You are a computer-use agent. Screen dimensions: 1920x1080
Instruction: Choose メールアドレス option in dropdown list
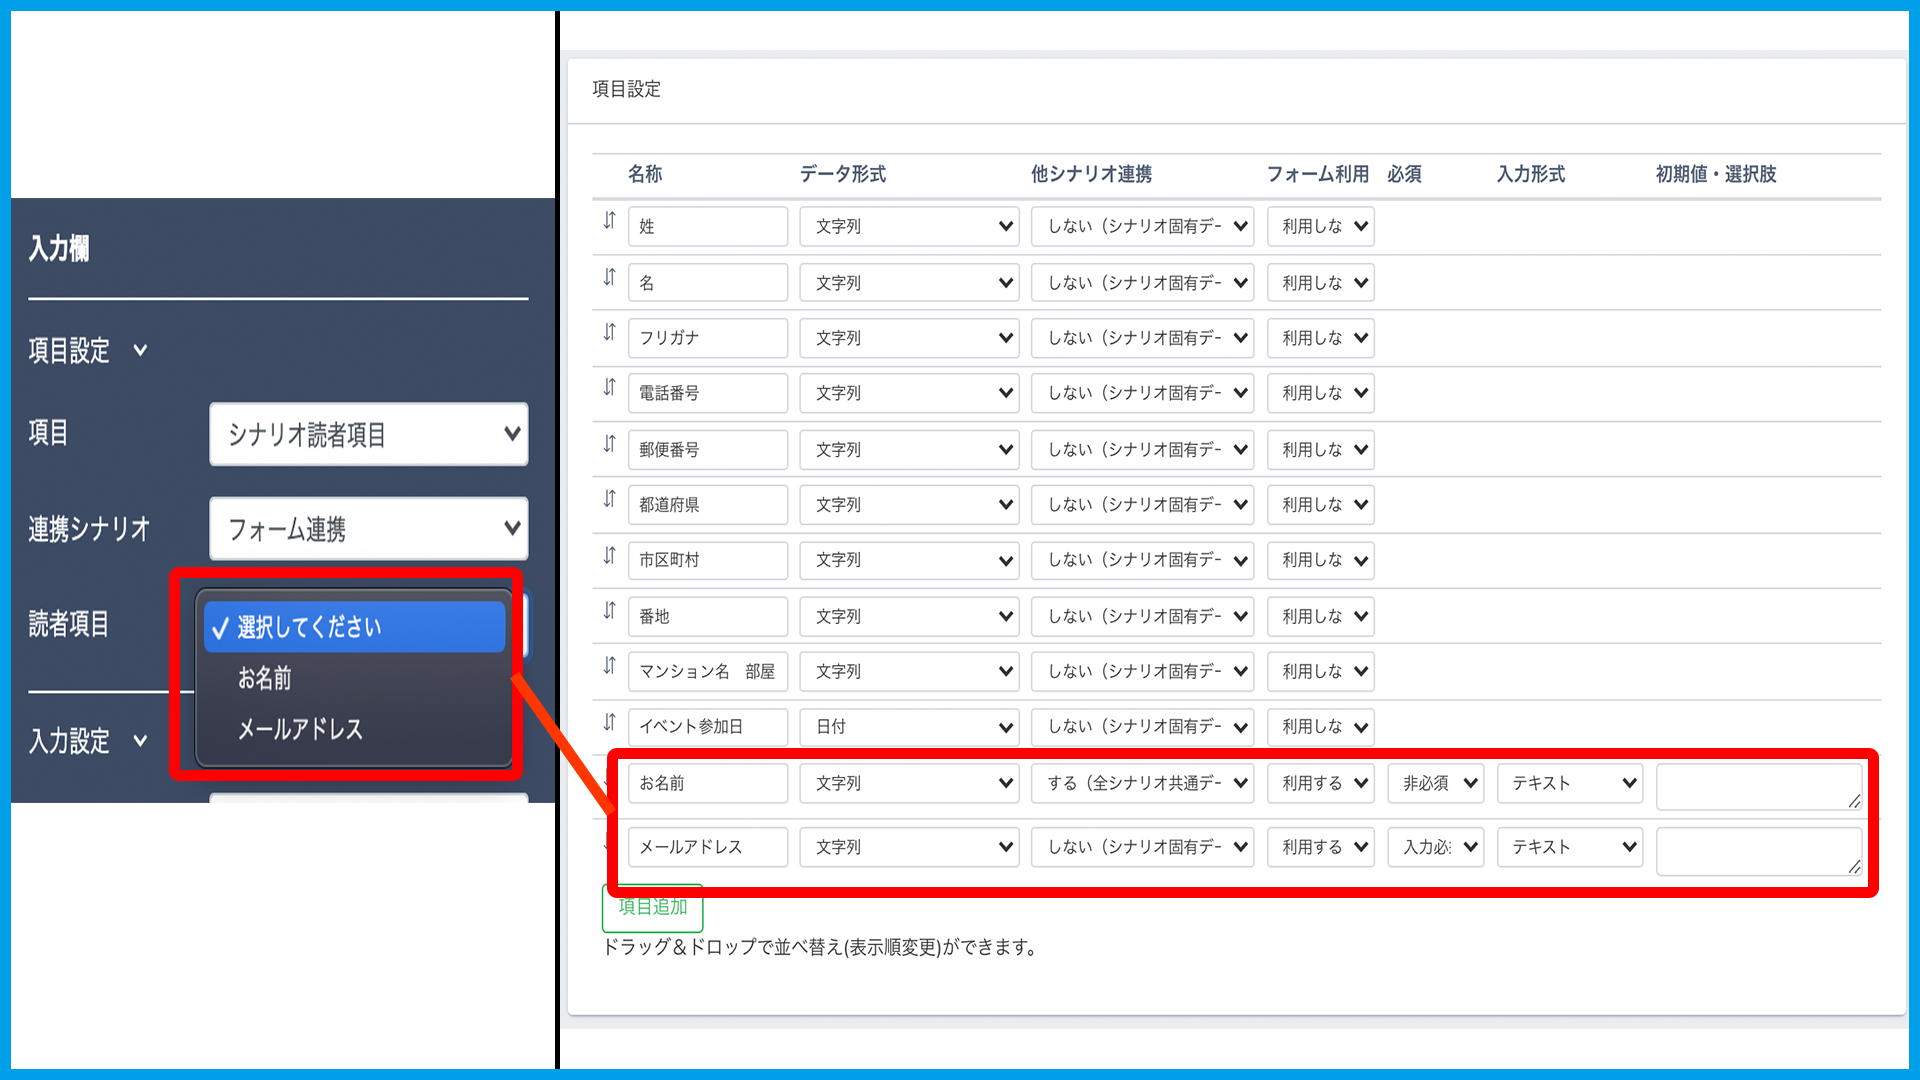tap(300, 729)
